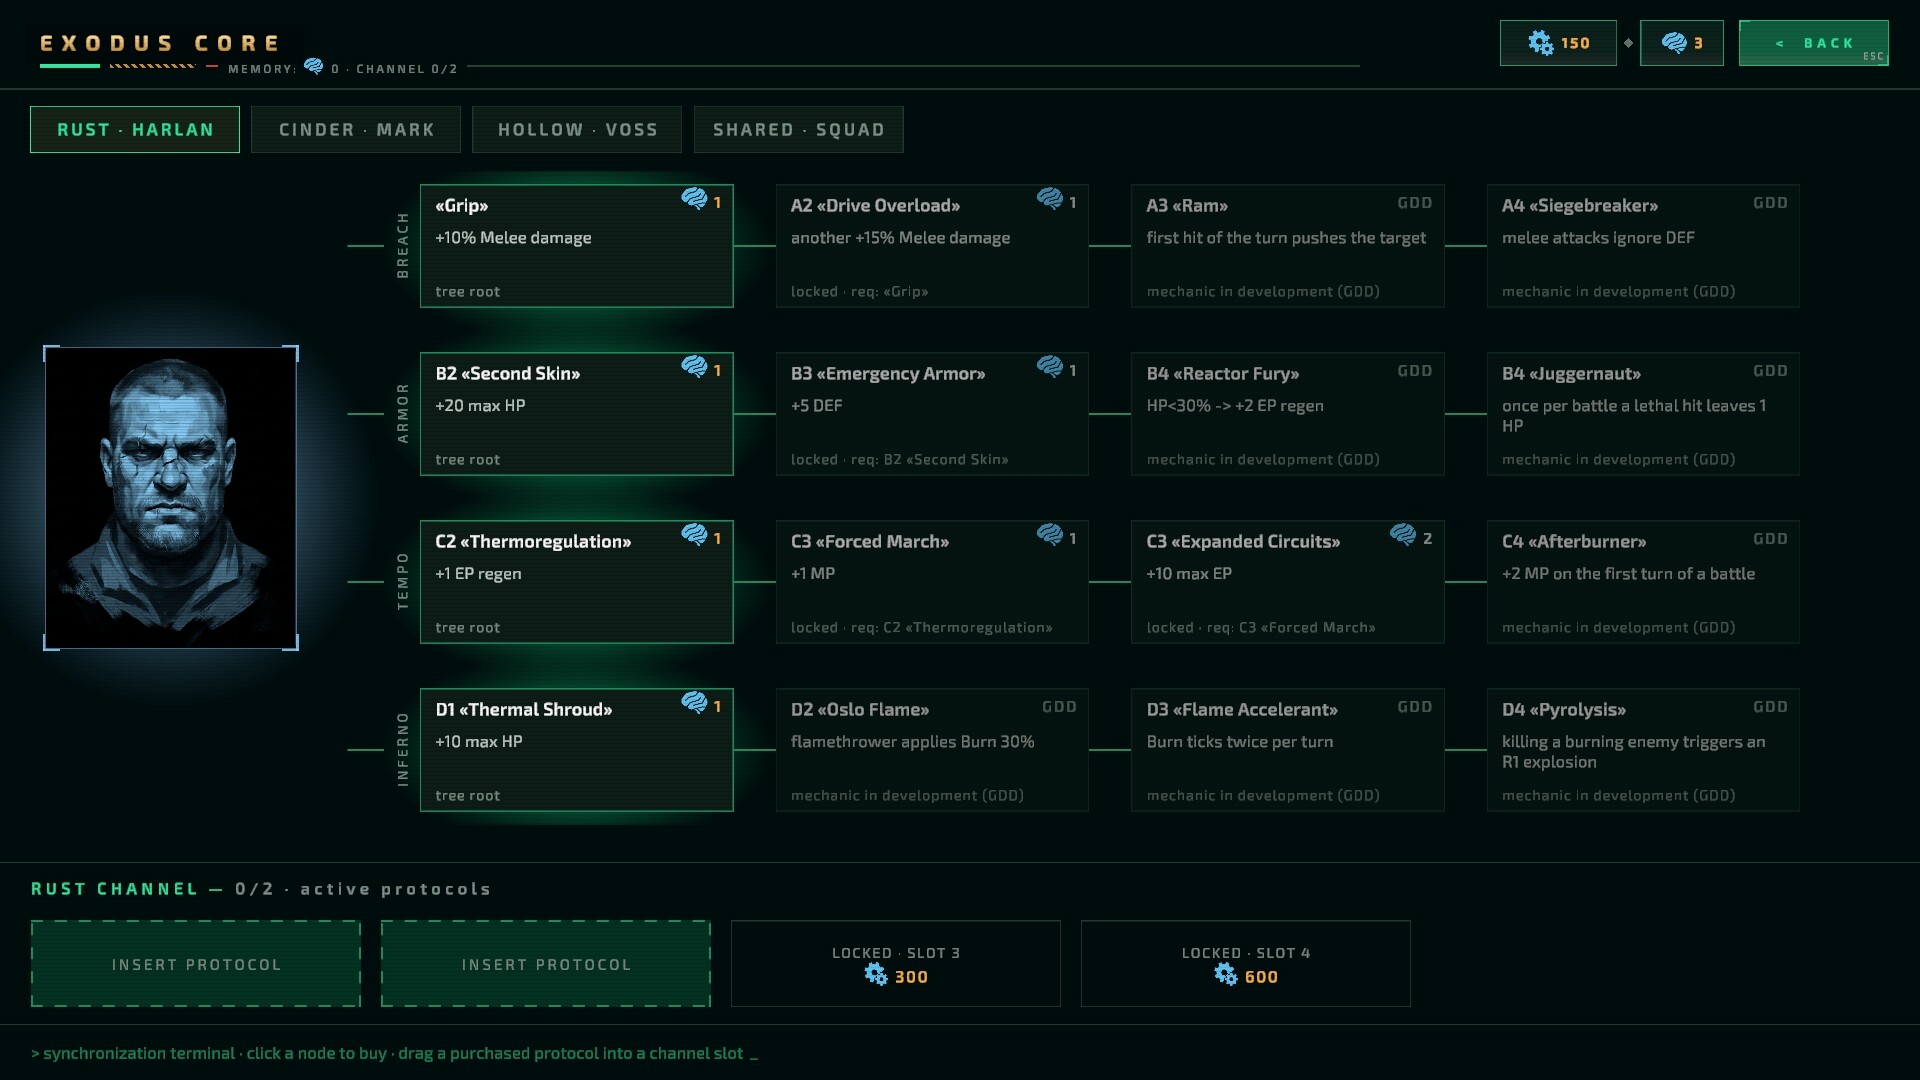Select the C3 «Forced March» node
Image resolution: width=1920 pixels, height=1080 pixels.
(x=932, y=582)
